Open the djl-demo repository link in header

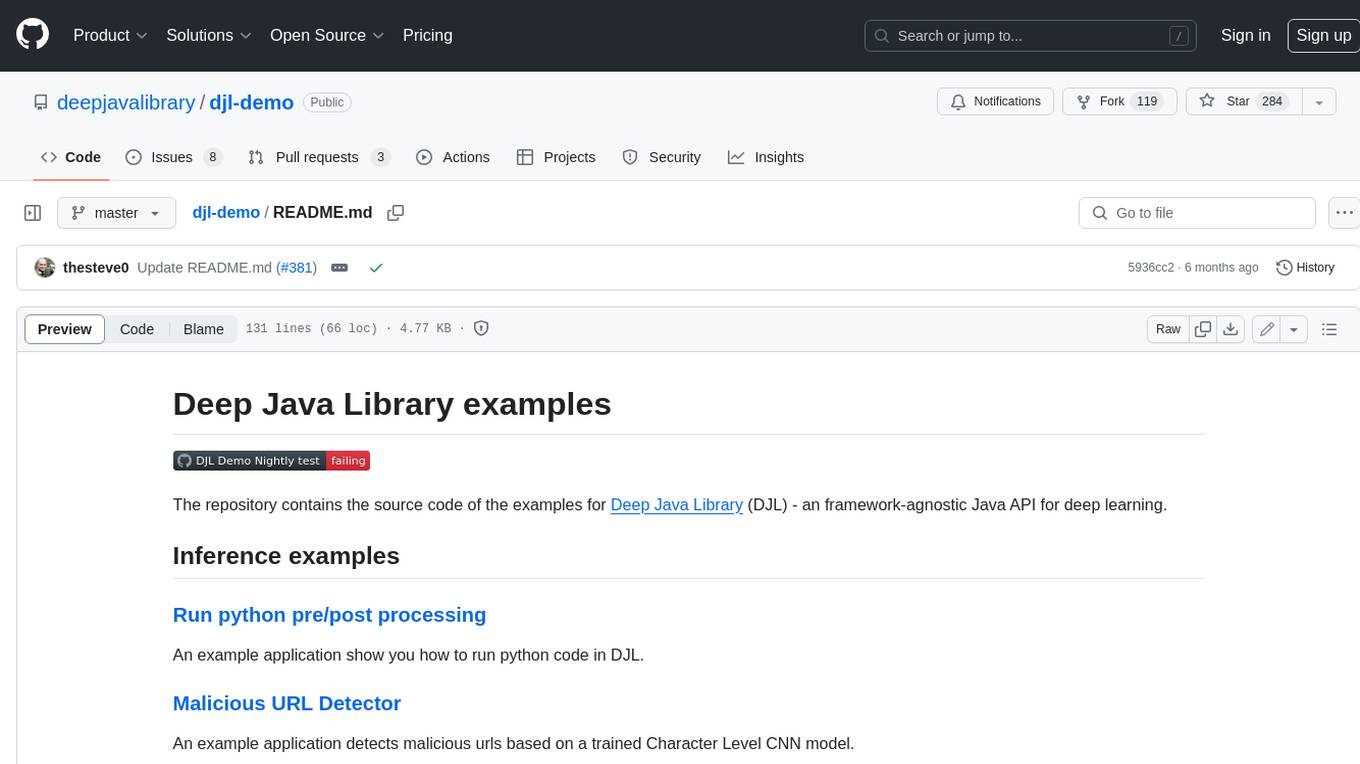click(x=251, y=102)
